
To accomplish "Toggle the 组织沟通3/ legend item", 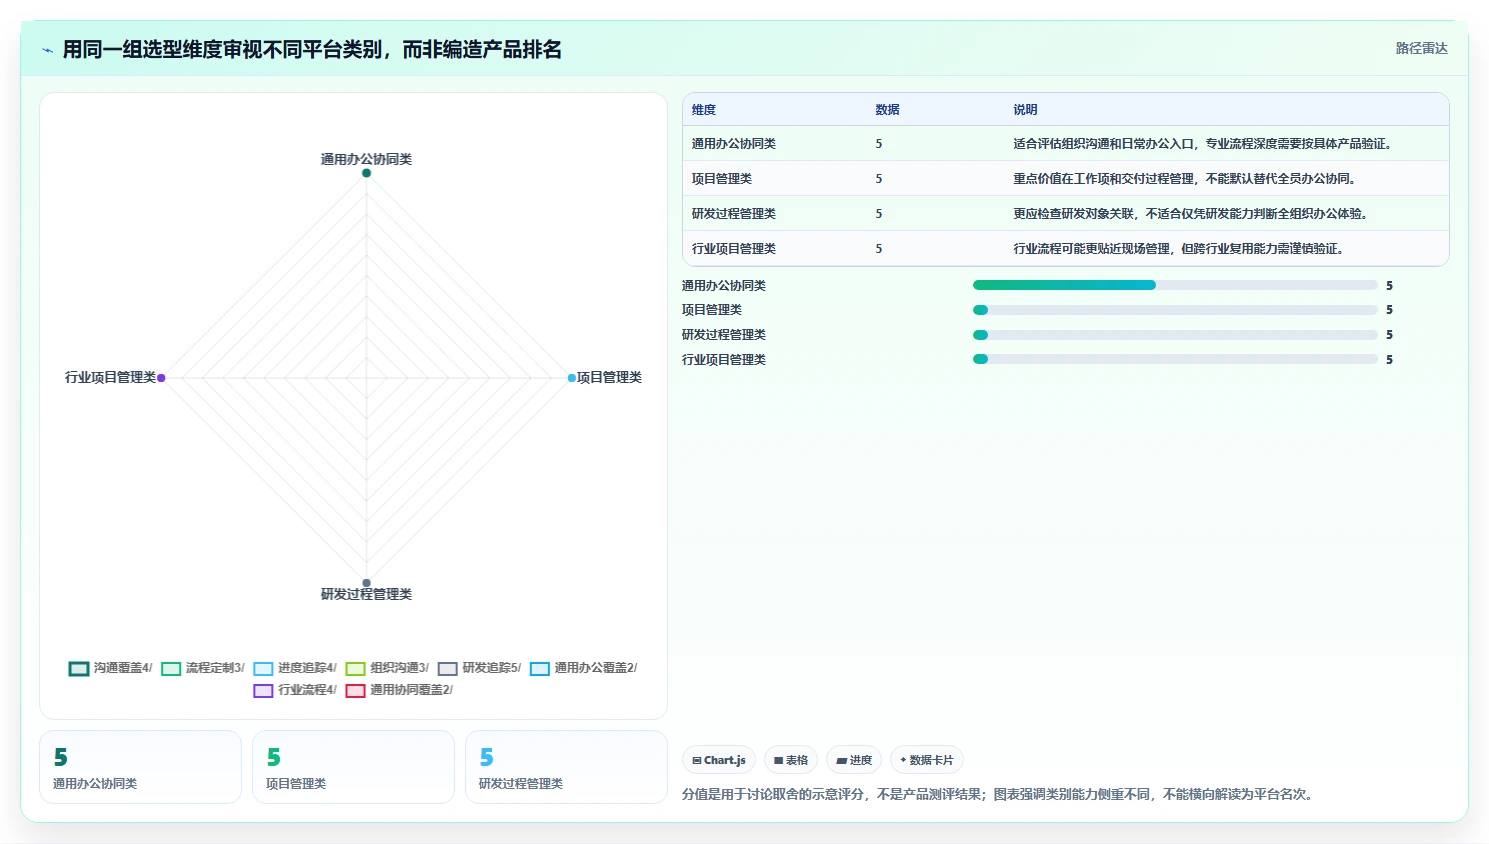I will (387, 668).
